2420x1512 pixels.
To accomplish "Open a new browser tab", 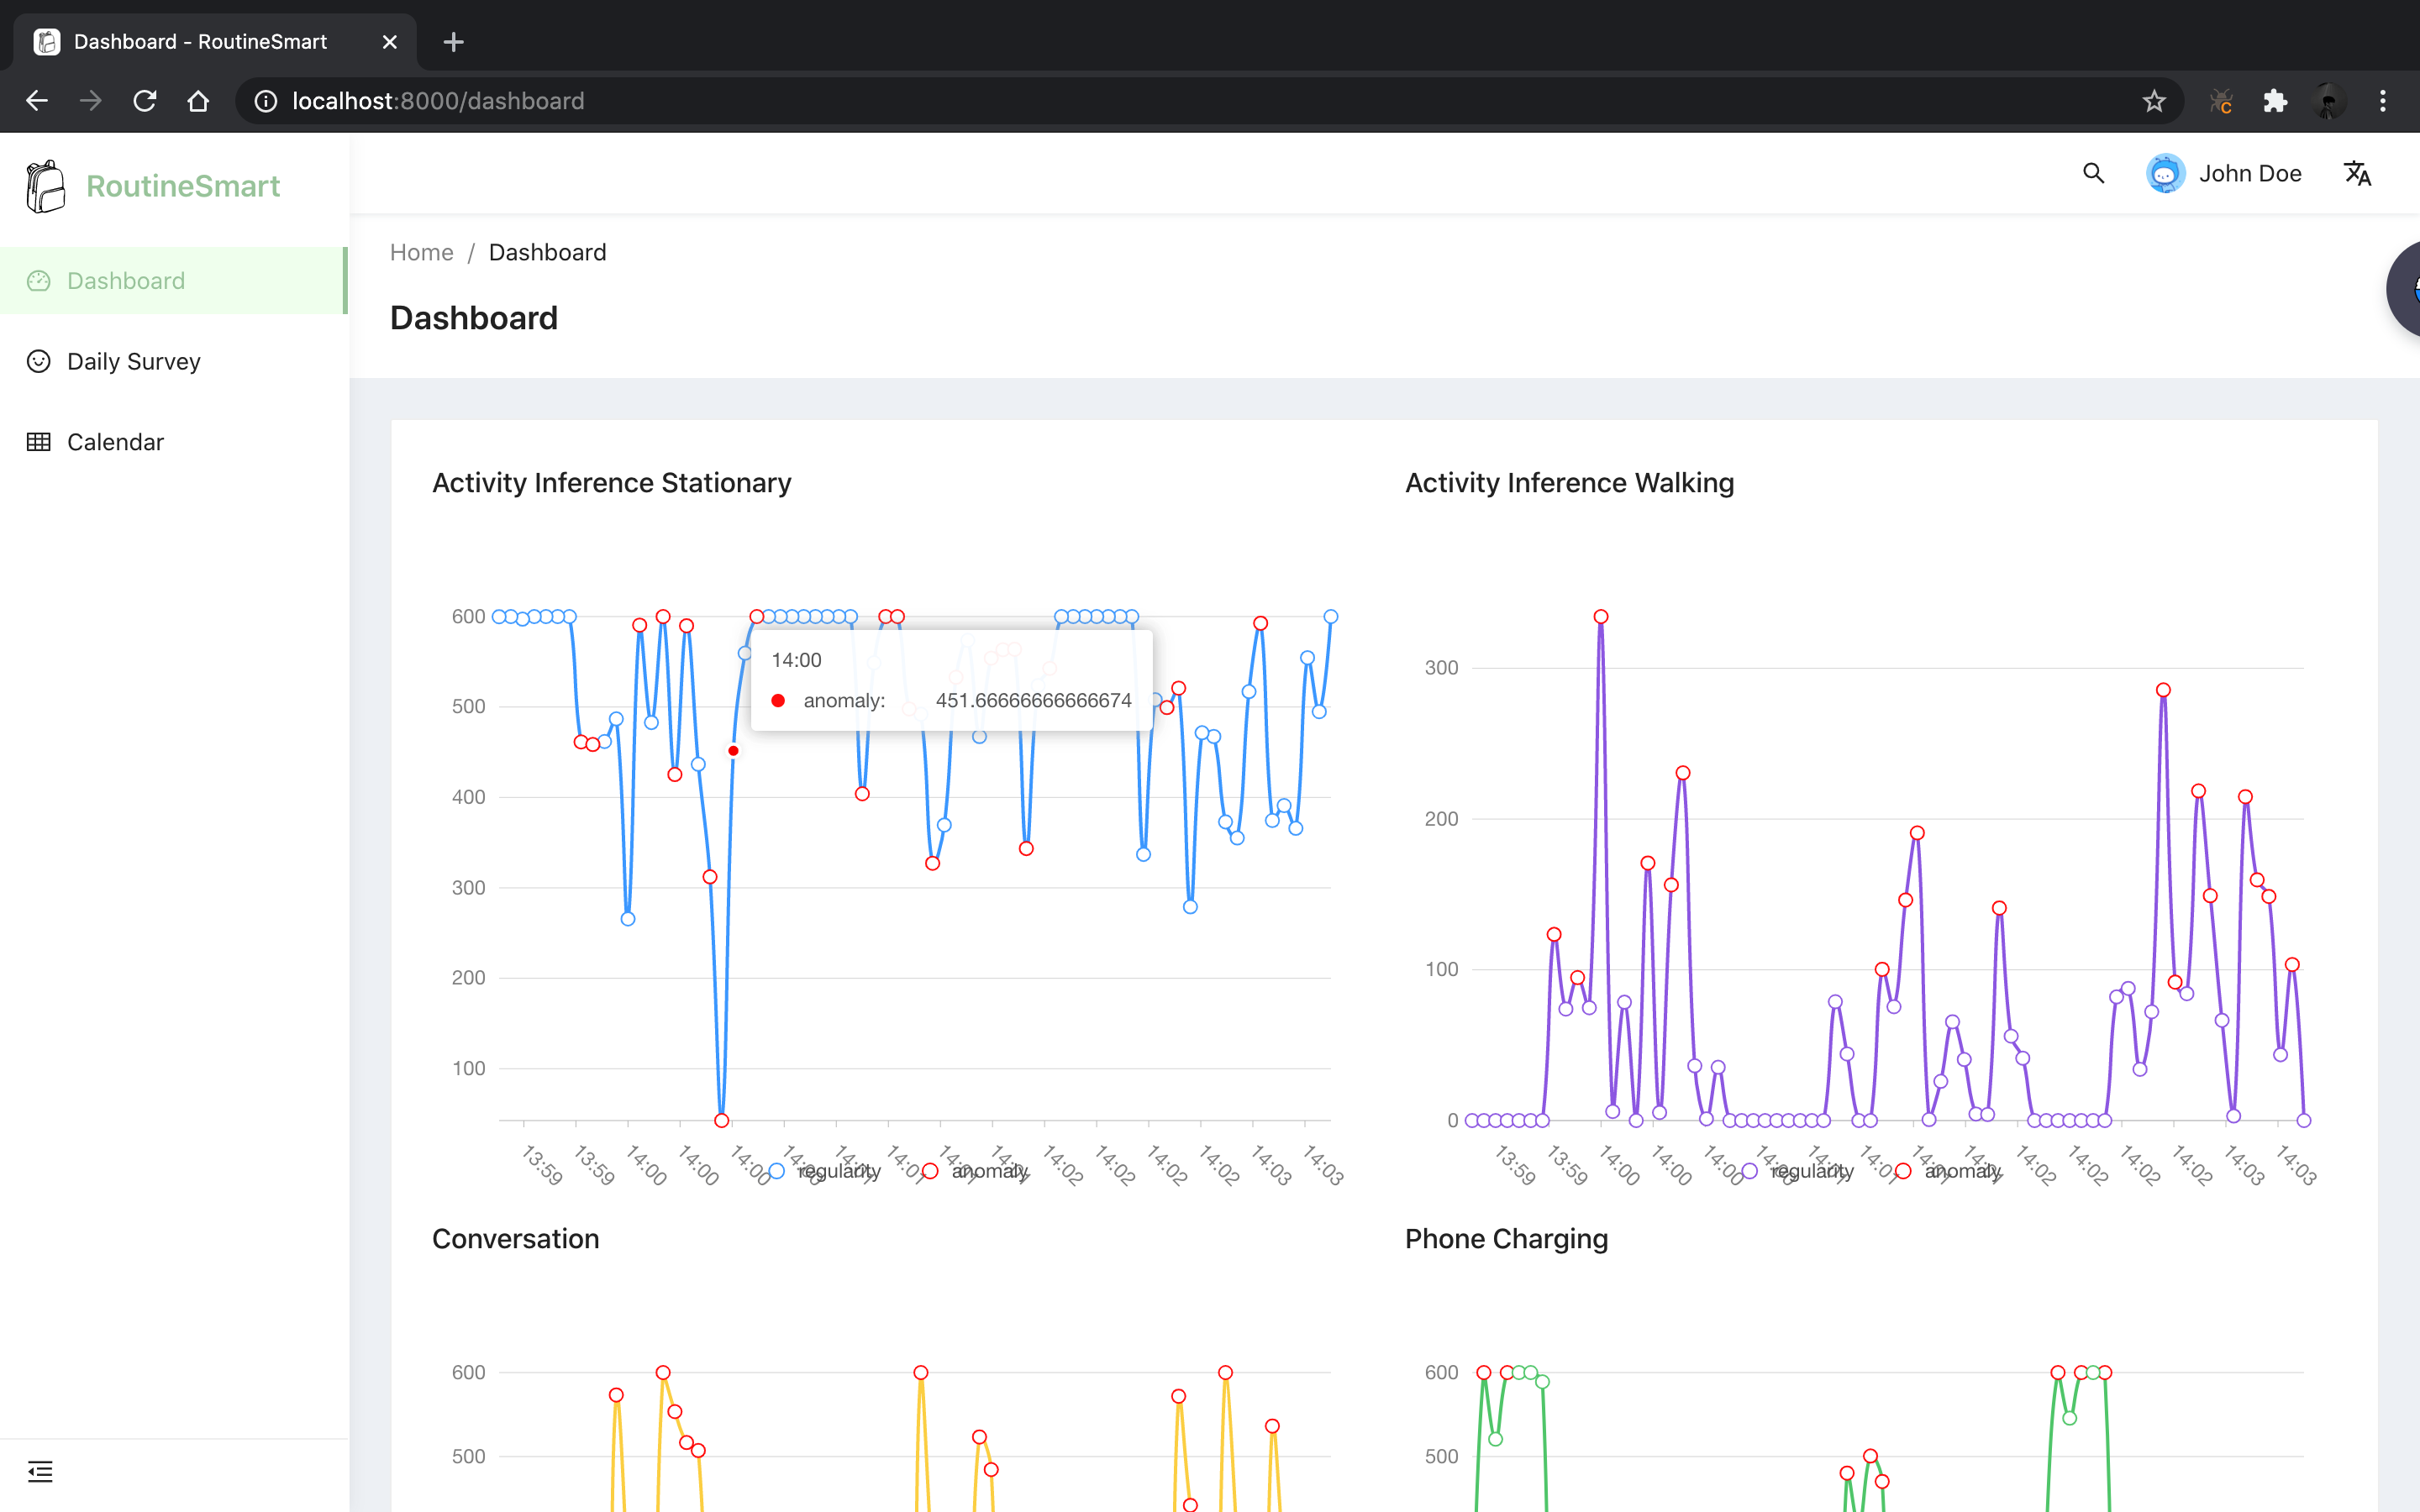I will [453, 42].
